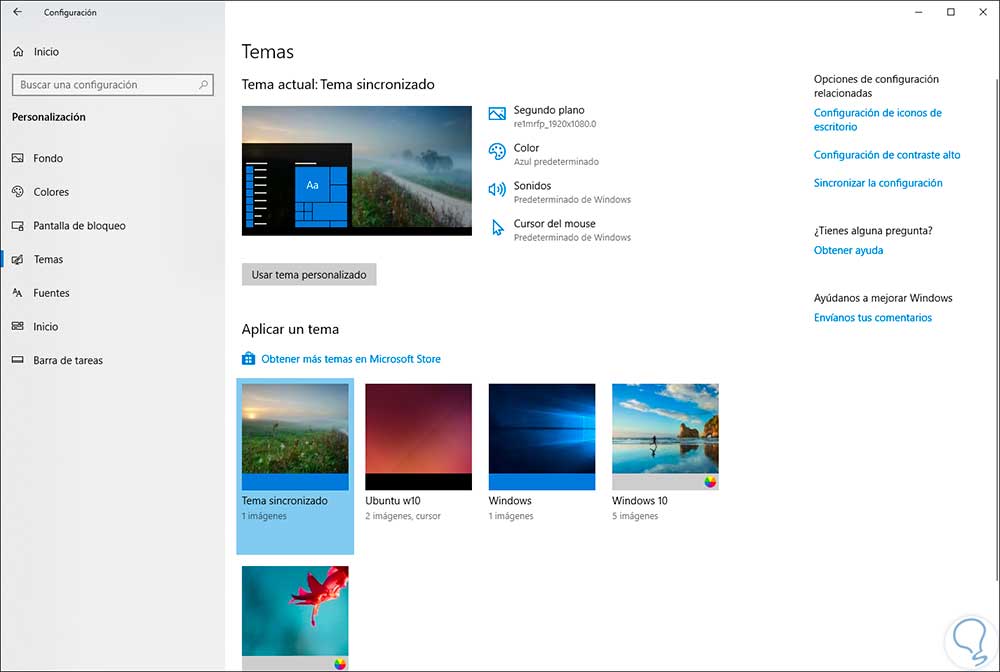Apply the Windows theme thumbnail
The width and height of the screenshot is (1000, 672).
(541, 437)
